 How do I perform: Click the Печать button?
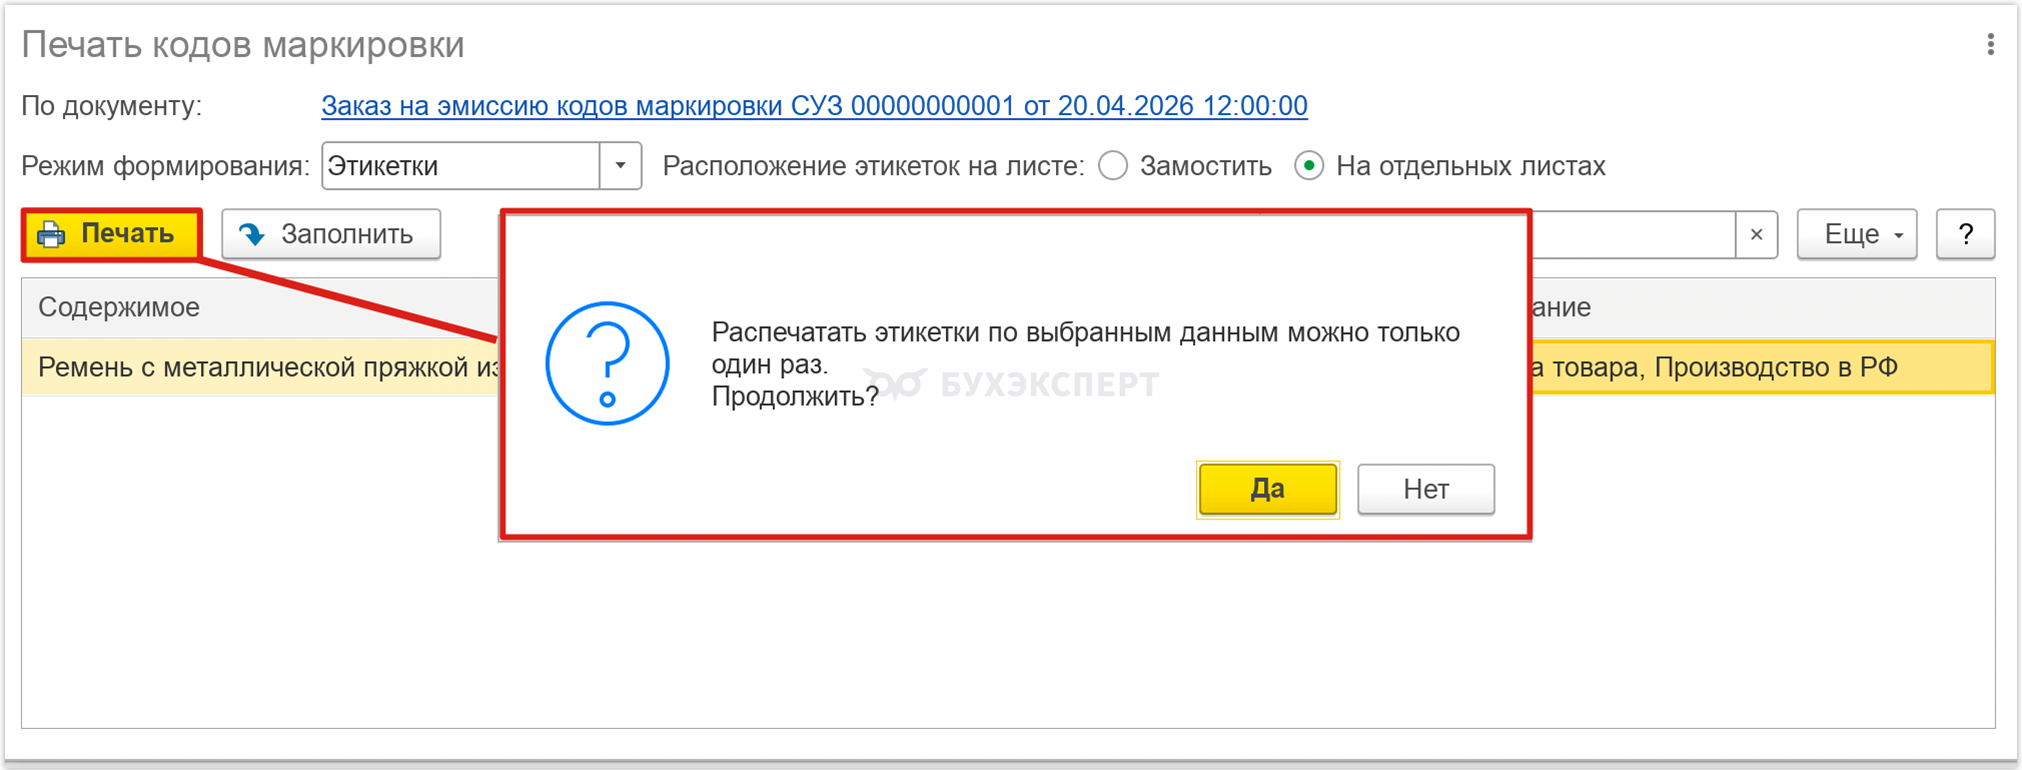coord(112,234)
